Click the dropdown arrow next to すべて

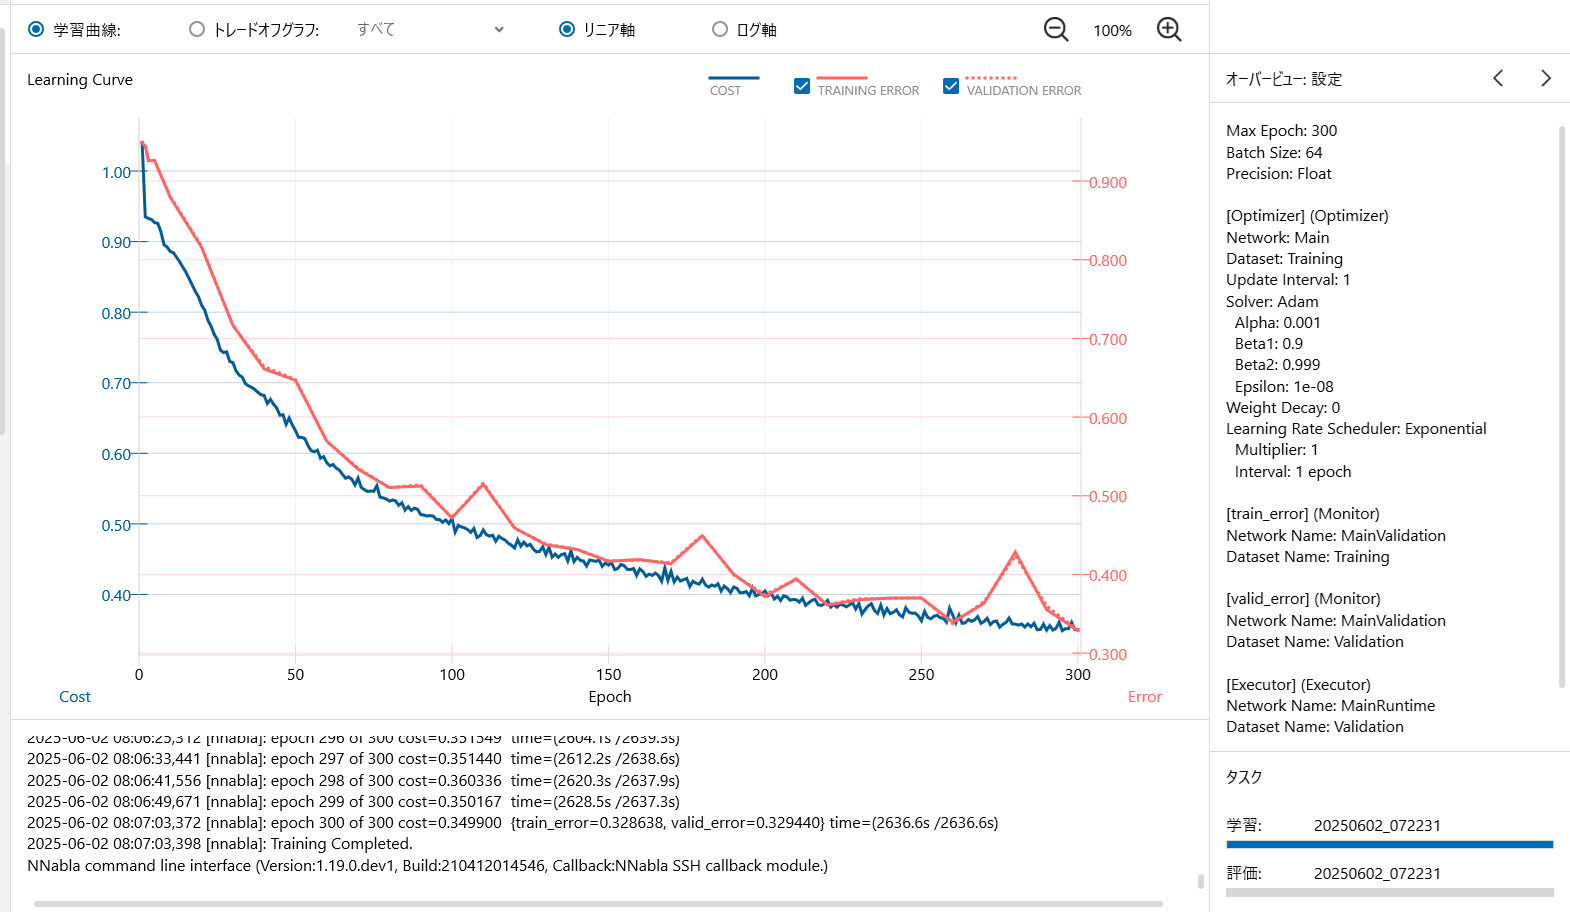499,30
